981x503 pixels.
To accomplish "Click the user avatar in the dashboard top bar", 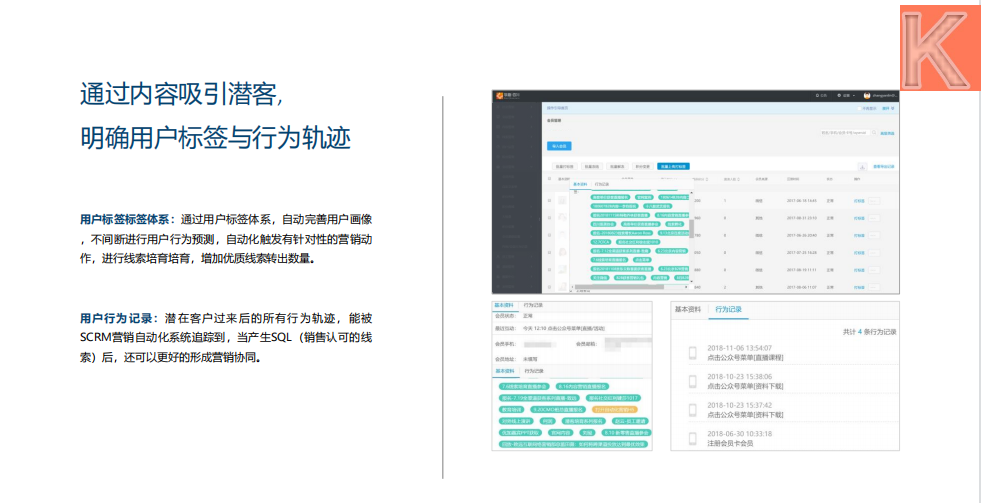I will click(868, 95).
